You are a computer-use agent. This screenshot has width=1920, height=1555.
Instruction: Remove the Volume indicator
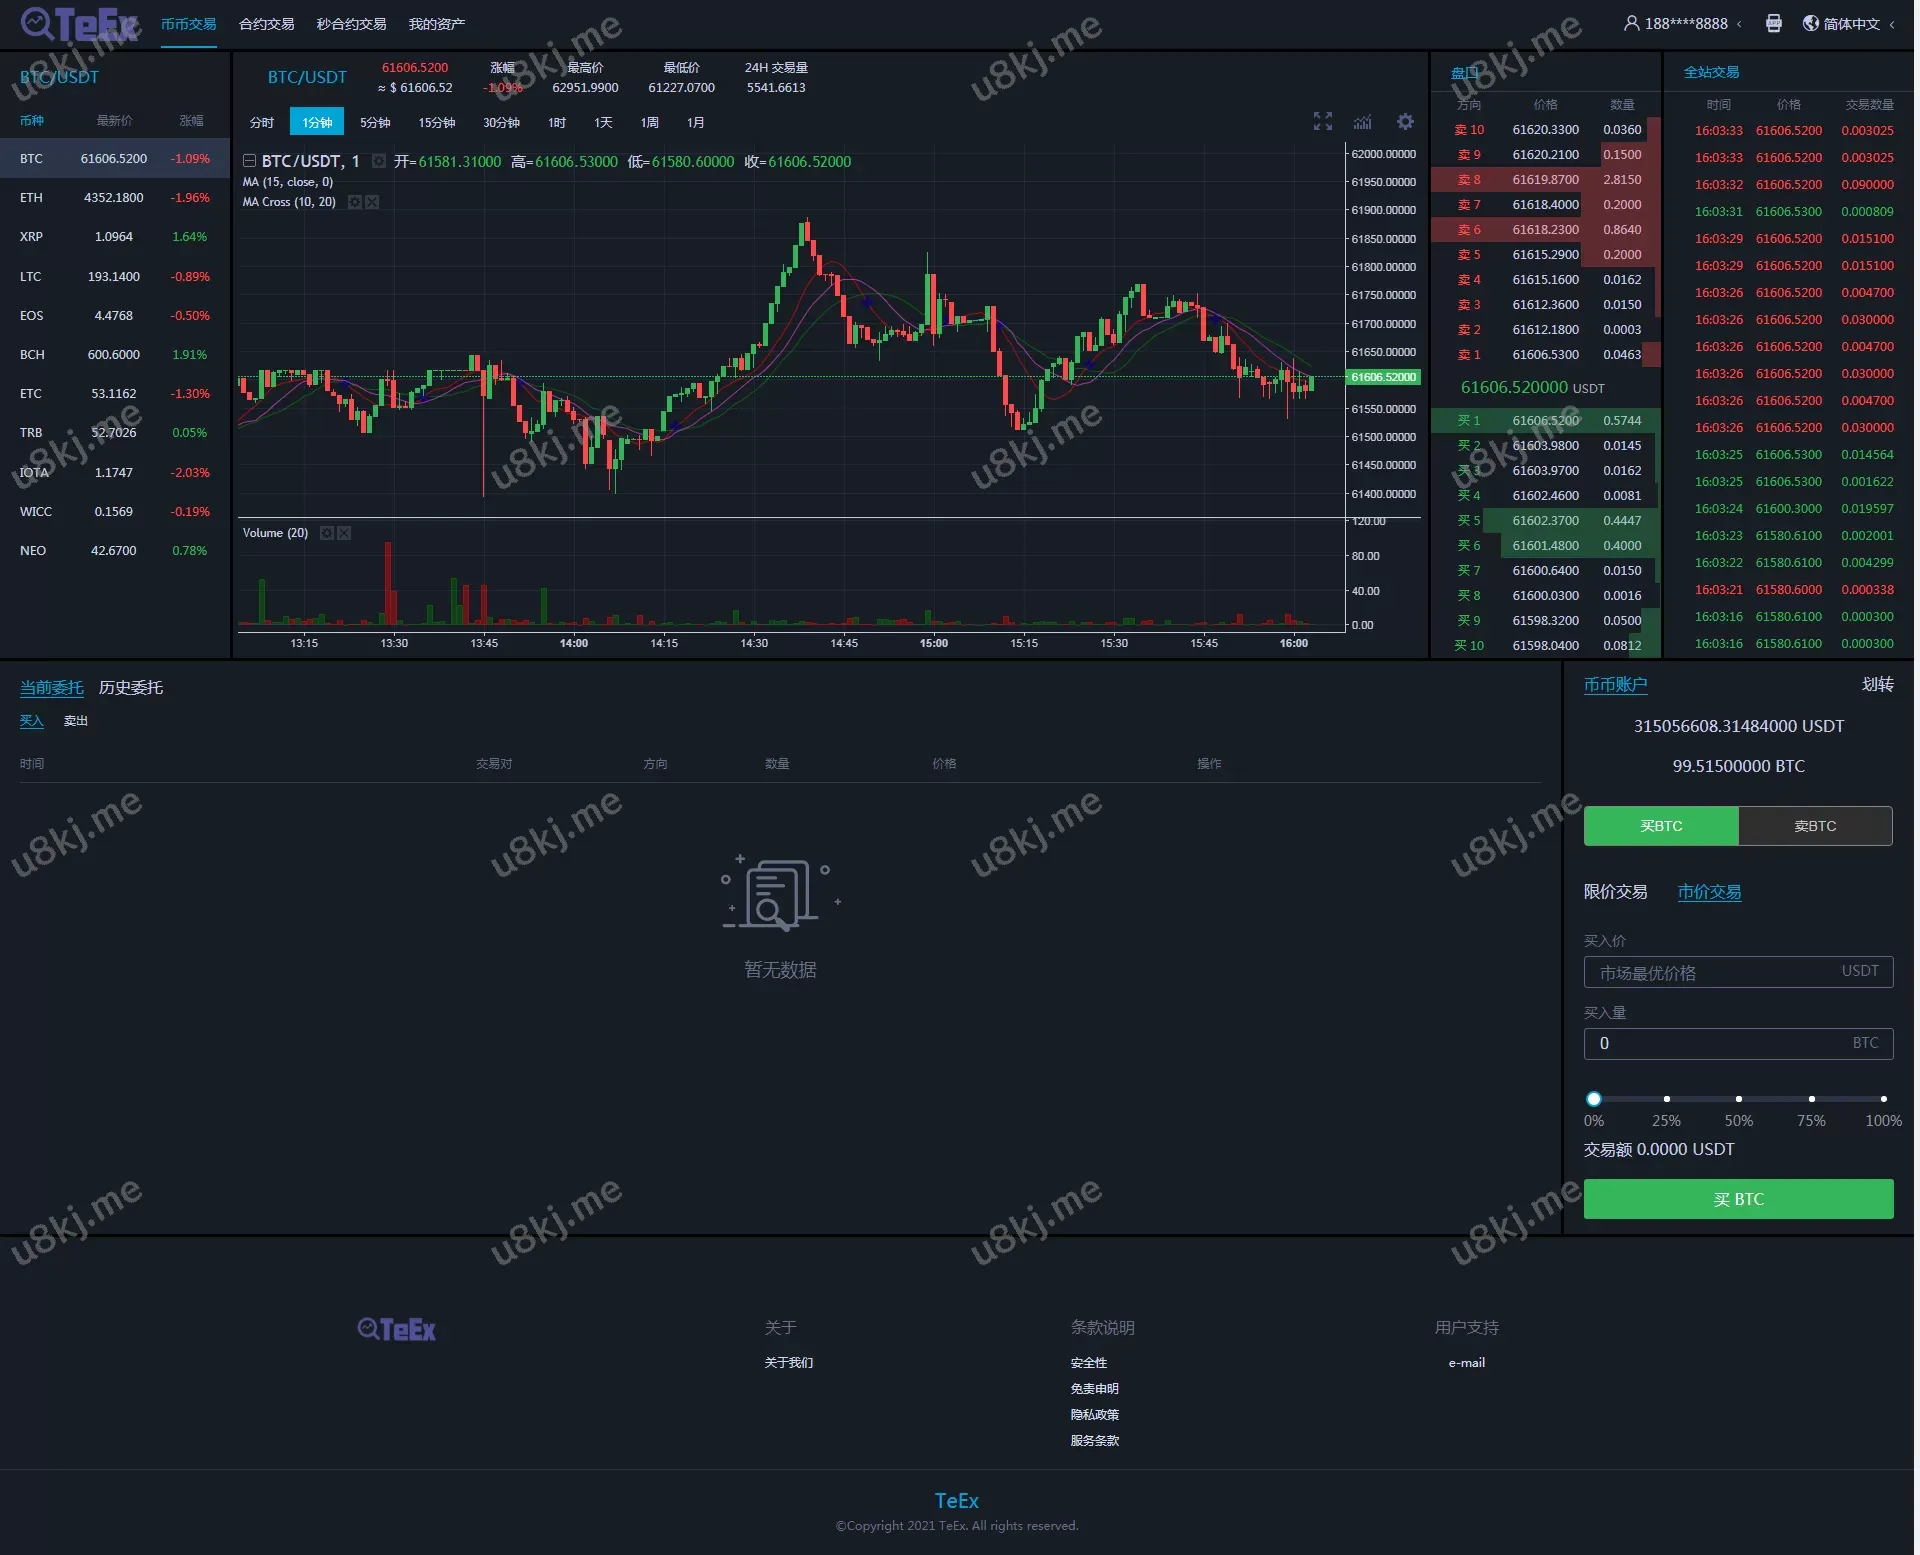pos(345,534)
